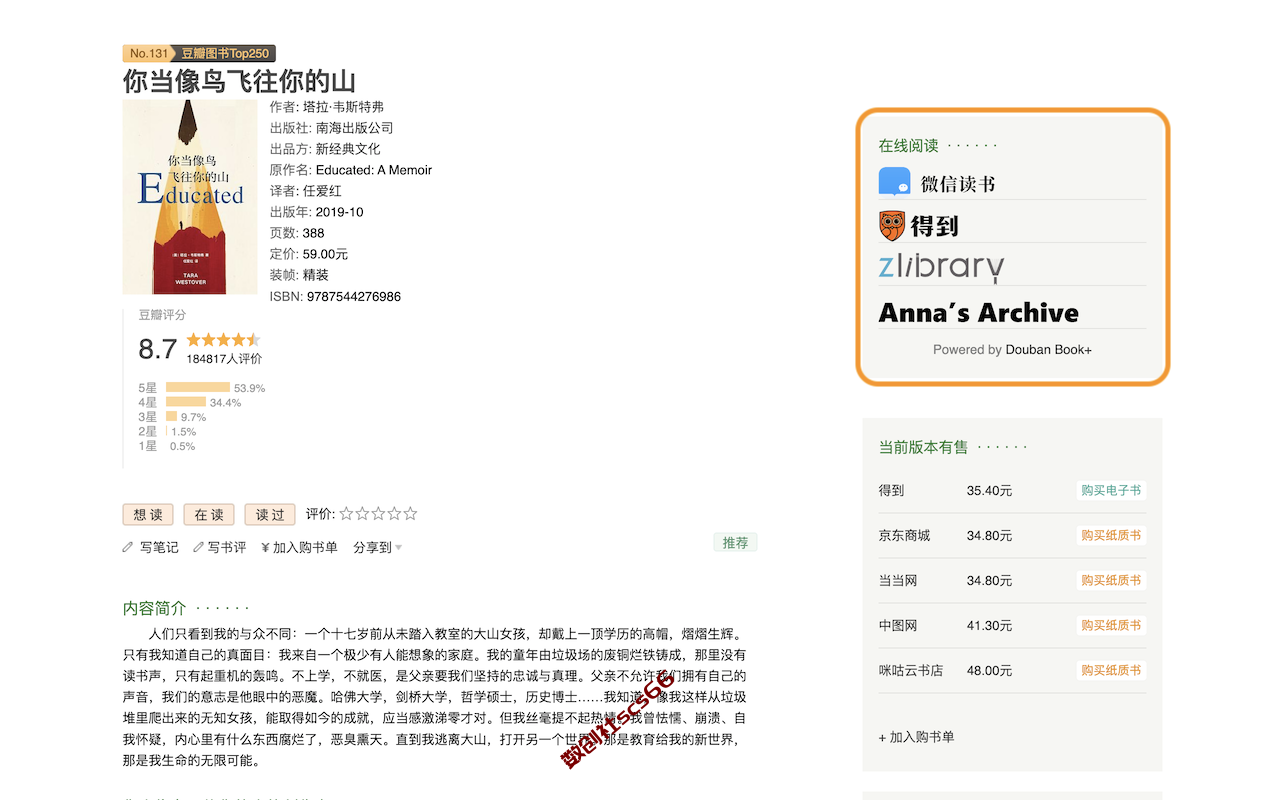Click the 3星 rating bar

pos(172,417)
